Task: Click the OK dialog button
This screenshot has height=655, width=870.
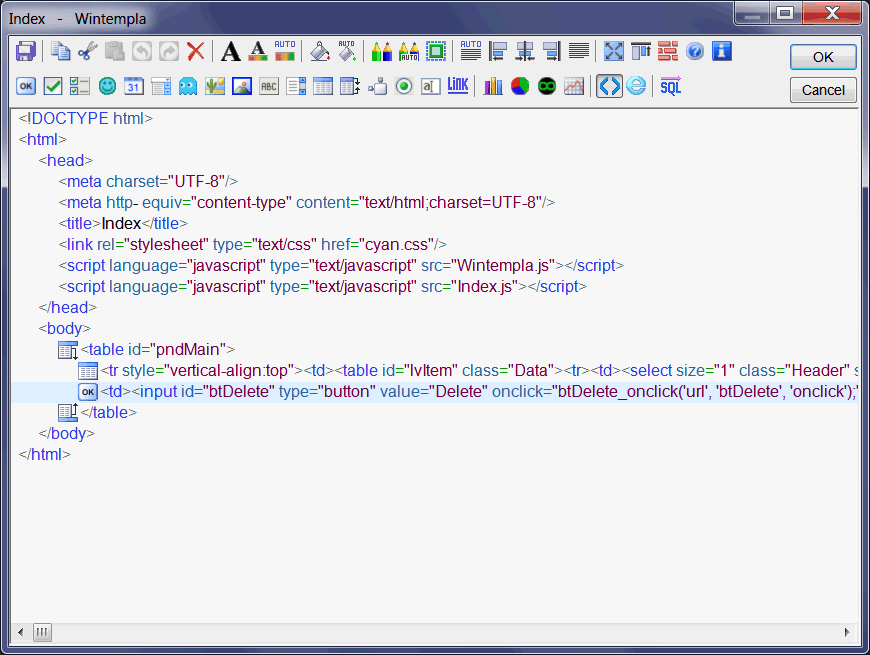Action: click(823, 57)
